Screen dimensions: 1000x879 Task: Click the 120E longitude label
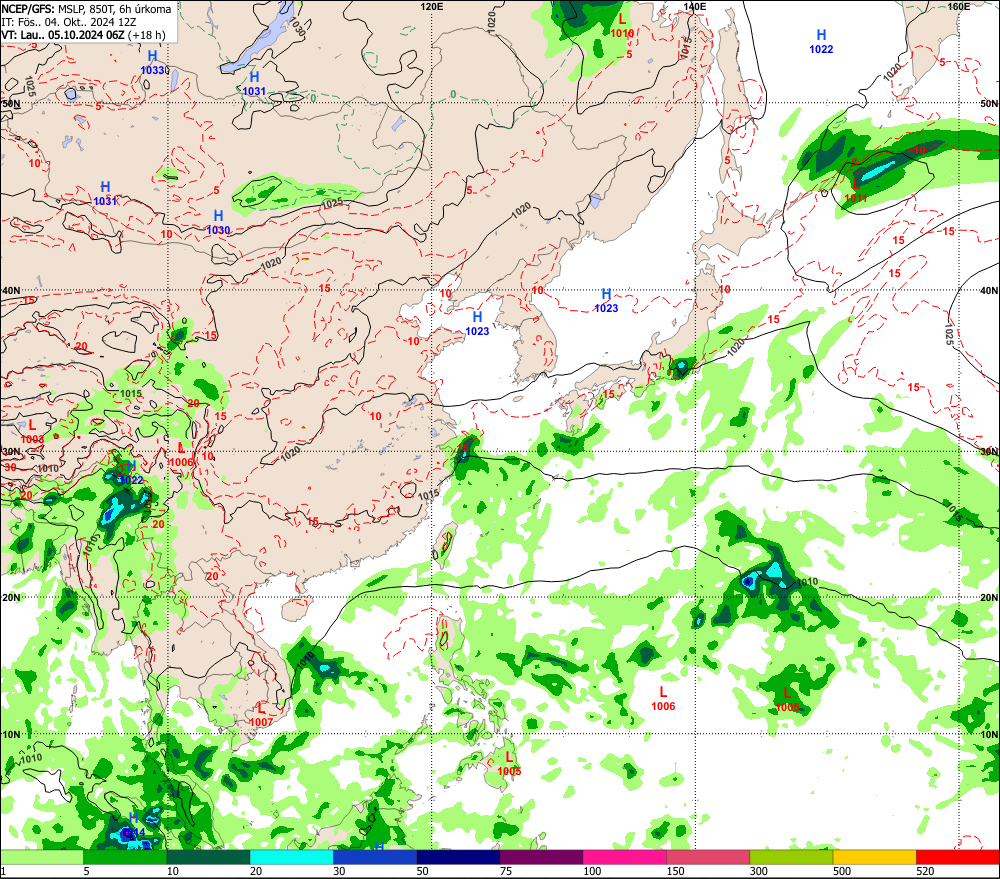coord(432,6)
